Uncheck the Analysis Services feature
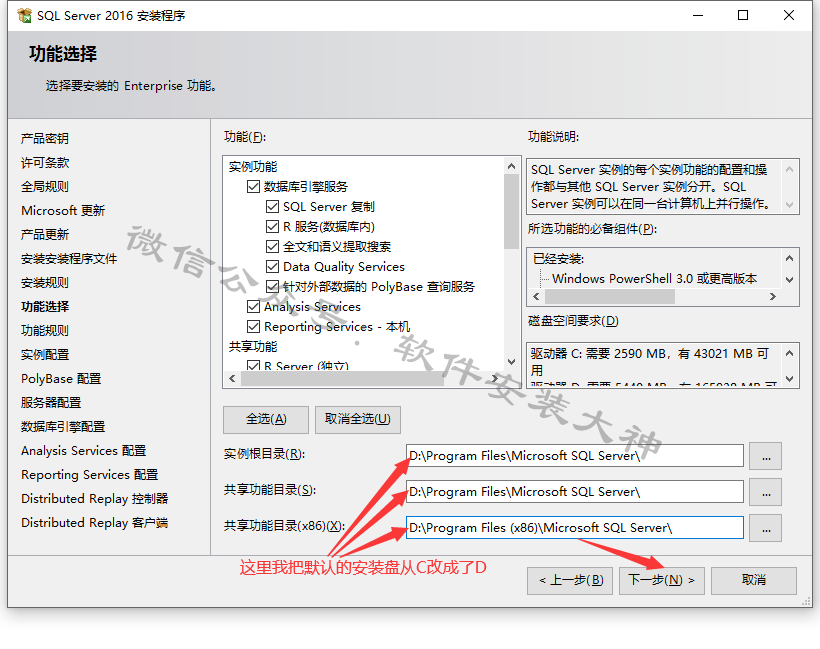820x649 pixels. (253, 306)
